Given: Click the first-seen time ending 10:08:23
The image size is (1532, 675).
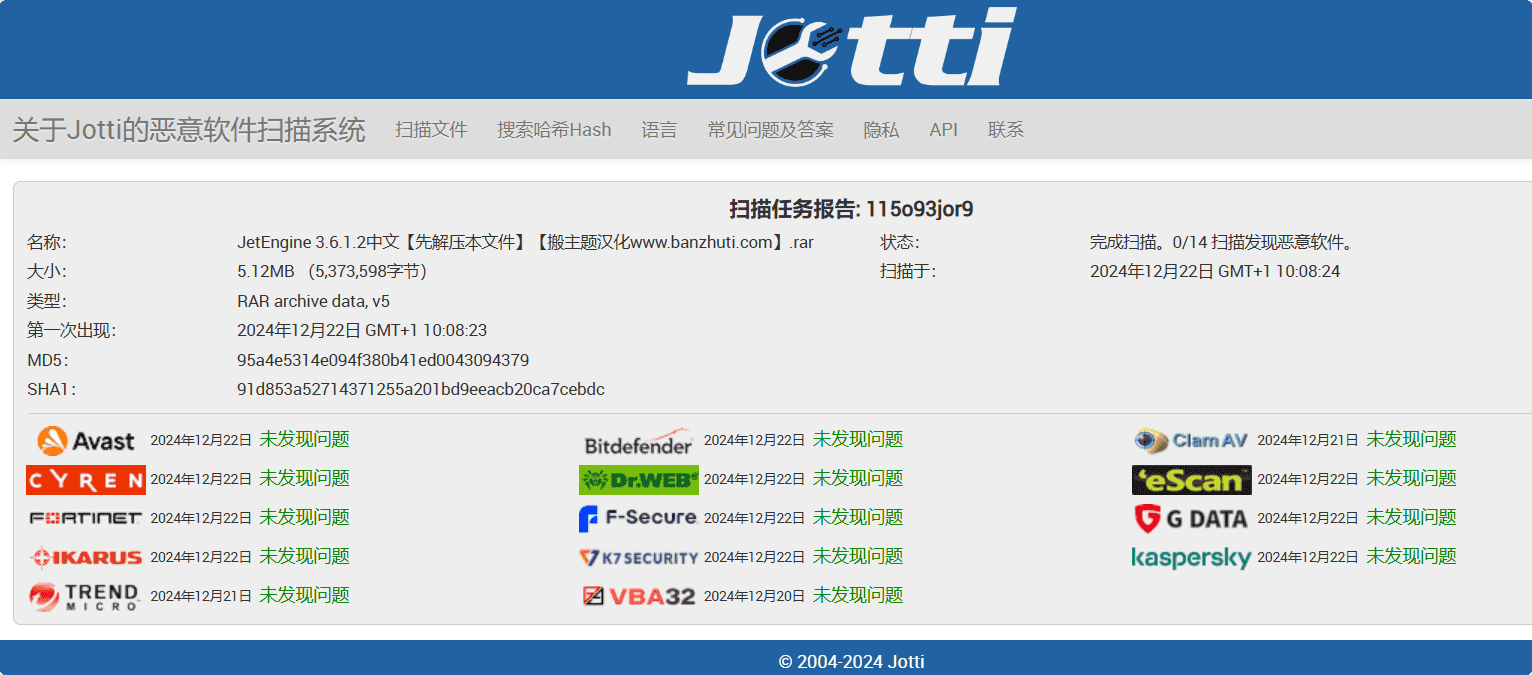Looking at the screenshot, I should pyautogui.click(x=362, y=331).
